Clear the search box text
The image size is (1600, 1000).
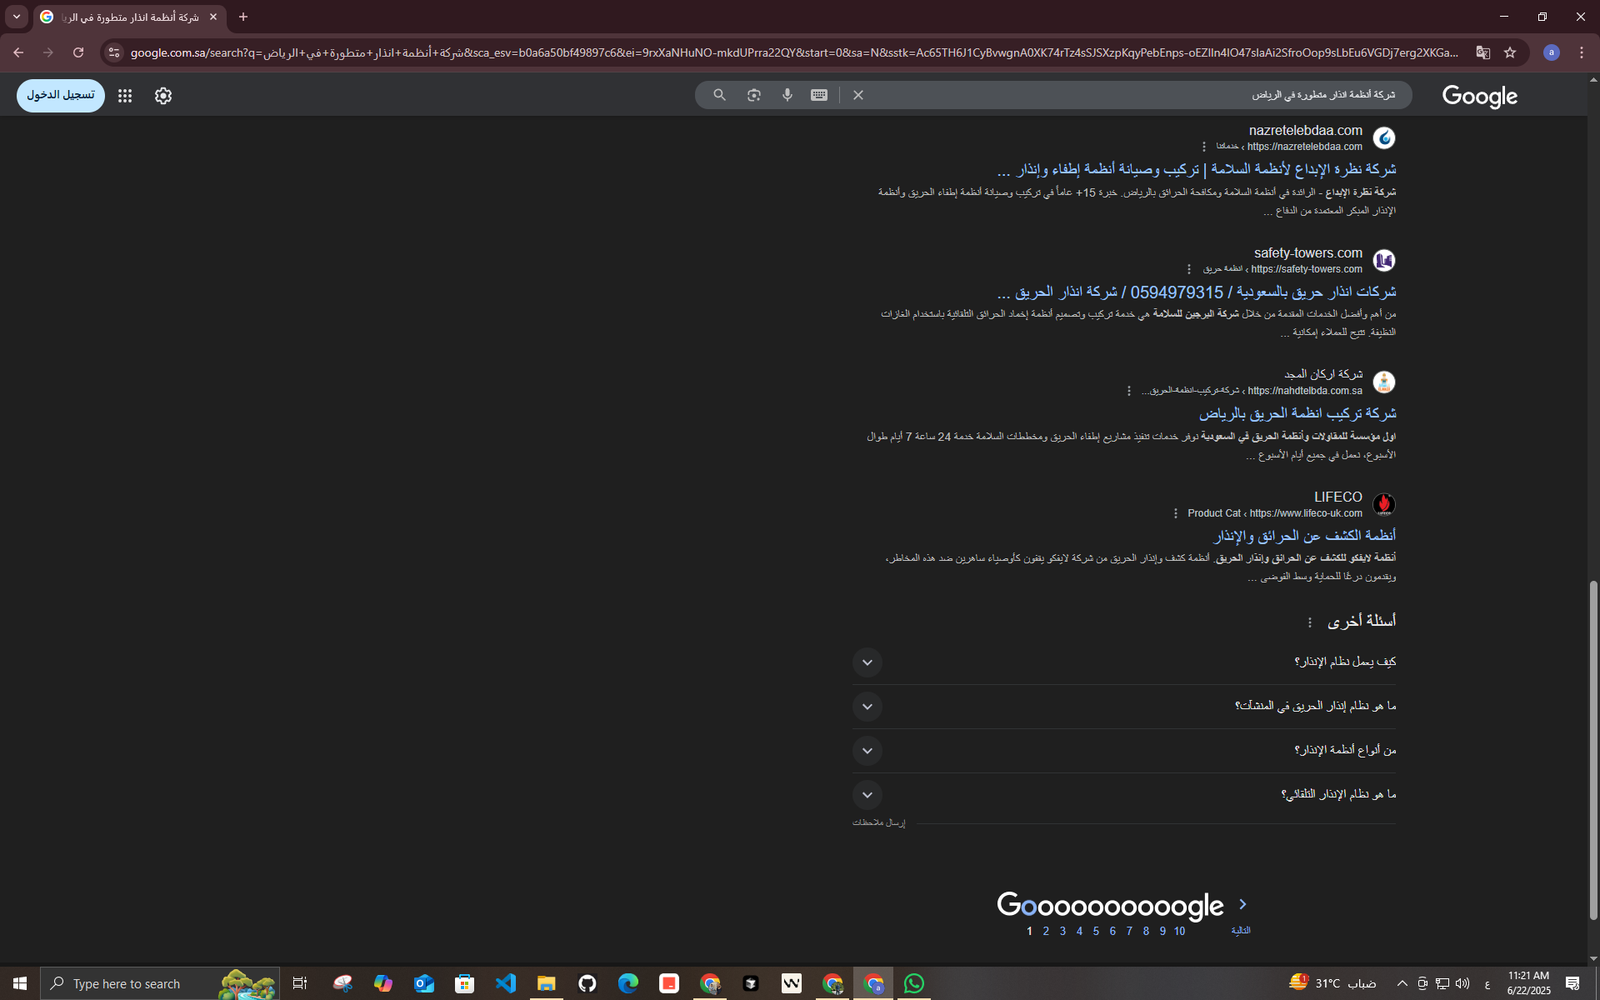point(858,95)
